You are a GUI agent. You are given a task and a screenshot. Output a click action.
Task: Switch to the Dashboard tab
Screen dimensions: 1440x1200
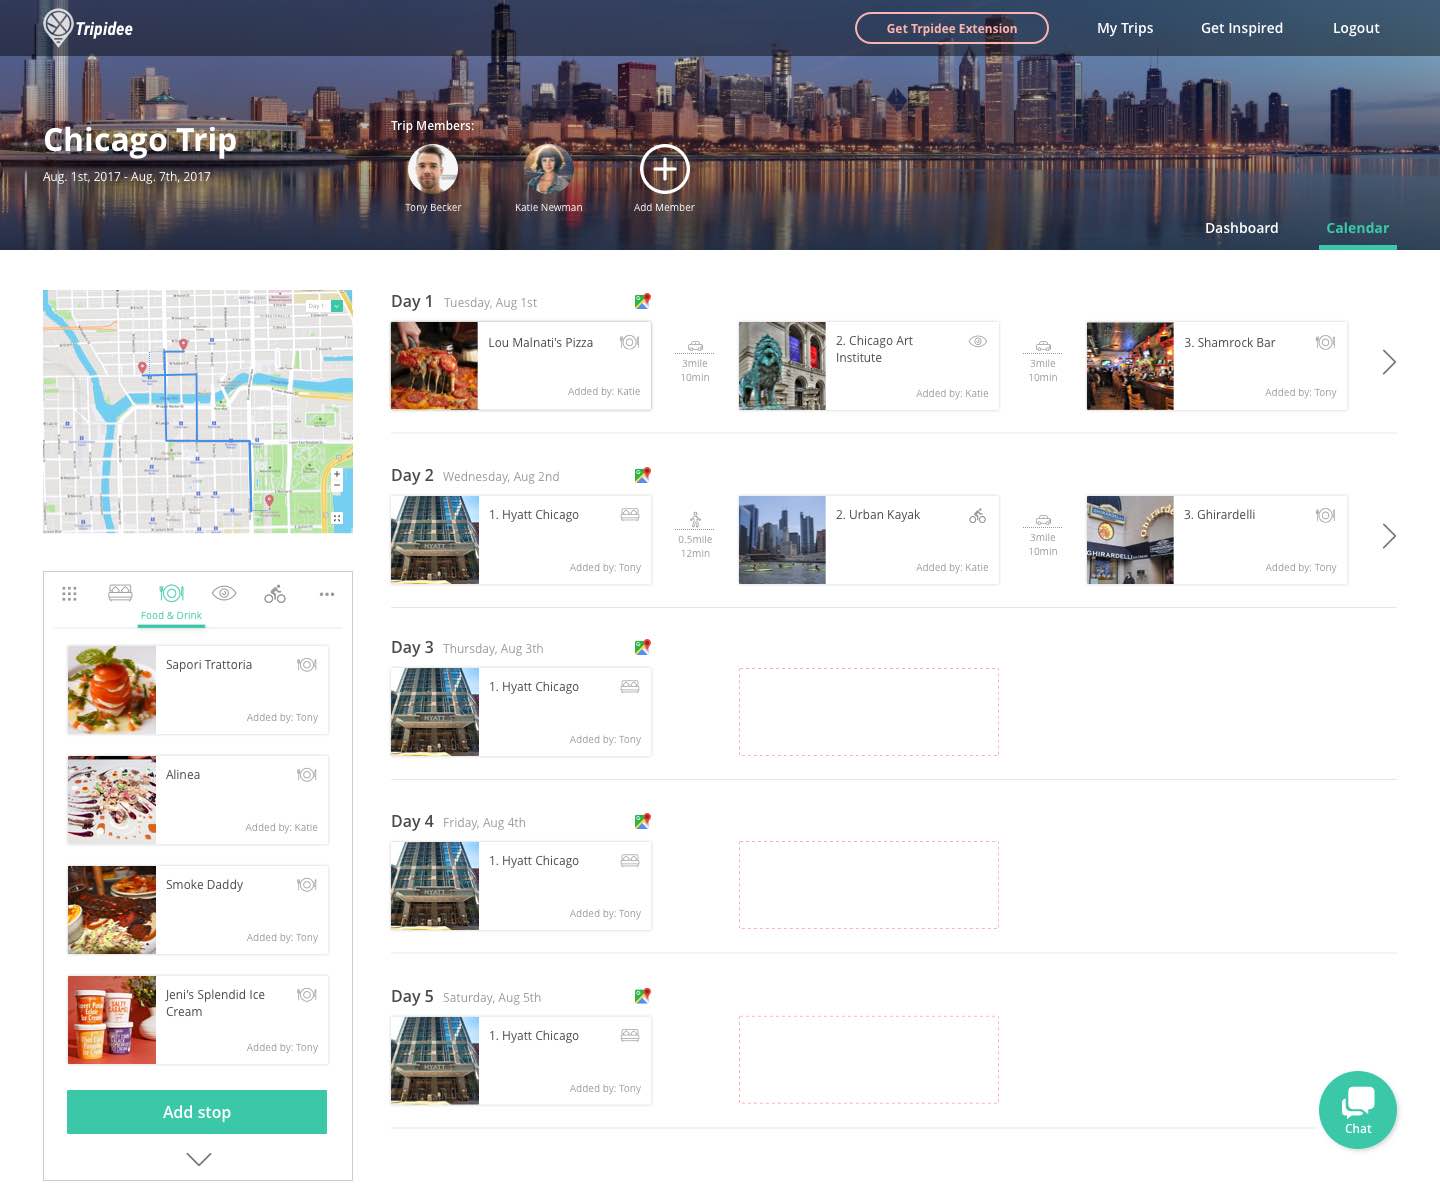[x=1241, y=228]
